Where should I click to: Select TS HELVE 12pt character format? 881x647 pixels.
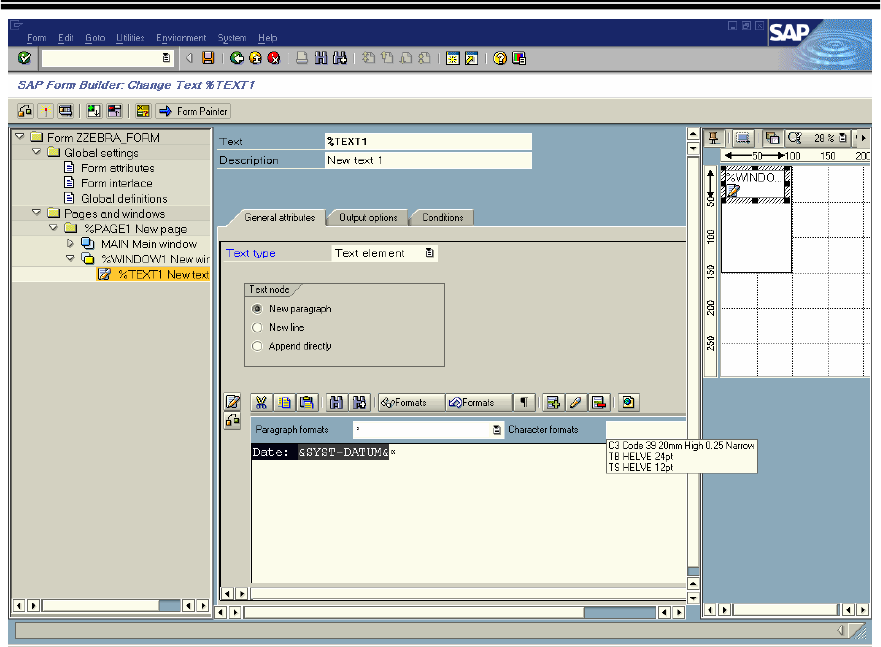pyautogui.click(x=641, y=467)
